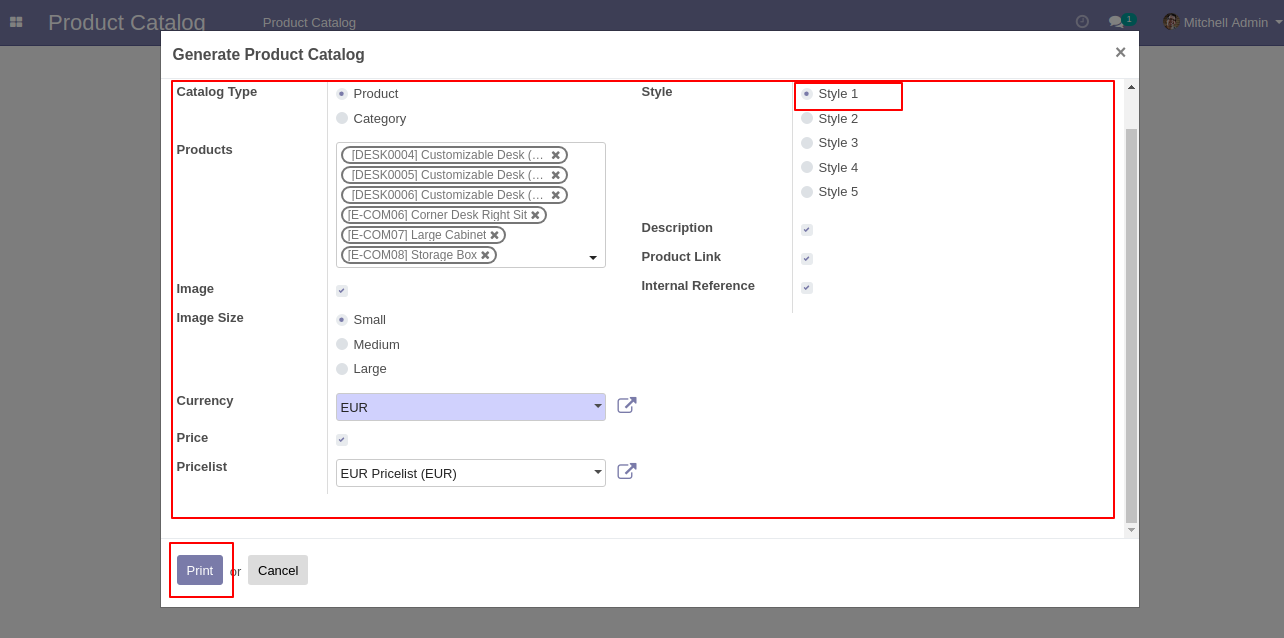
Task: Remove the E-COM06 Corner Desk tag
Action: click(x=535, y=216)
